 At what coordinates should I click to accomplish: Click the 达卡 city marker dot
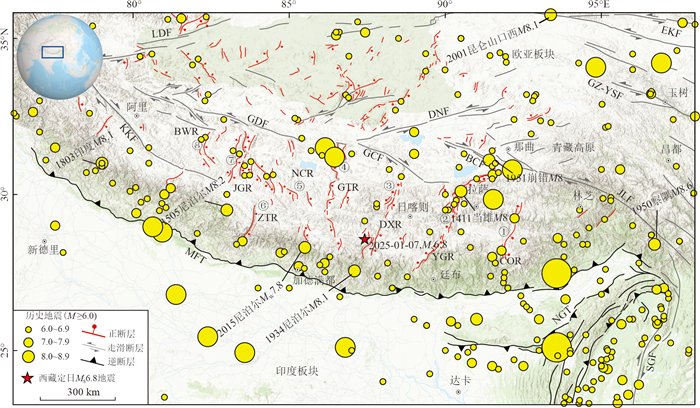[458, 391]
